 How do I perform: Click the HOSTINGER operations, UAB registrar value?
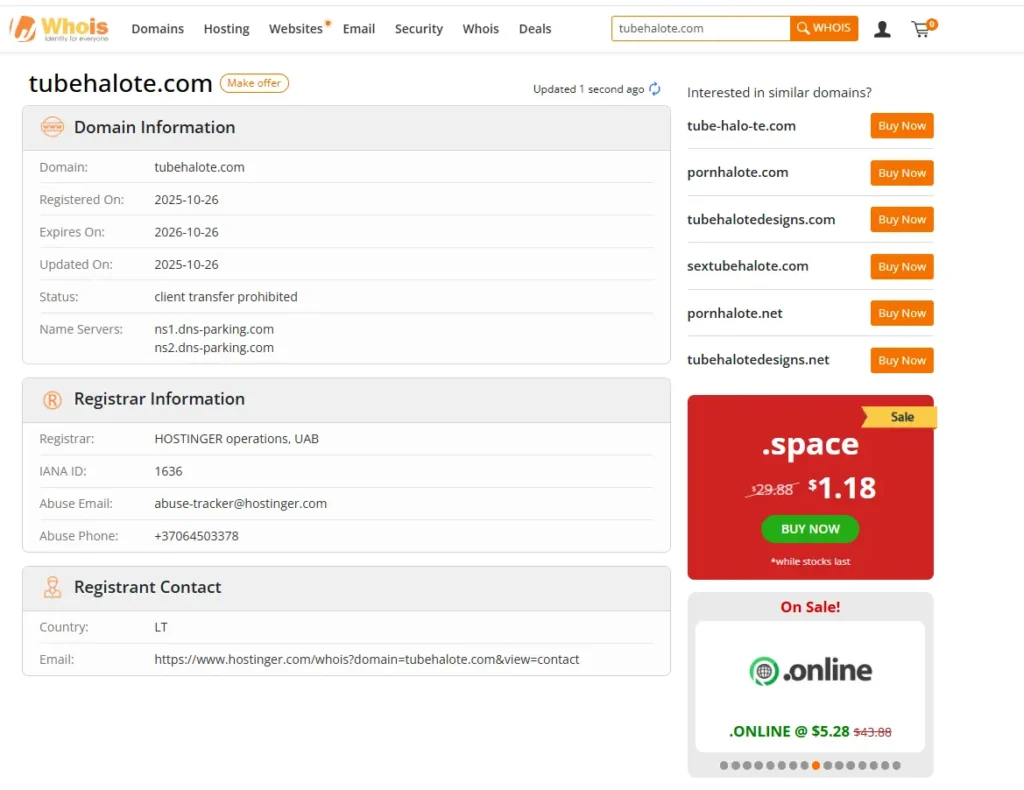[x=236, y=439]
